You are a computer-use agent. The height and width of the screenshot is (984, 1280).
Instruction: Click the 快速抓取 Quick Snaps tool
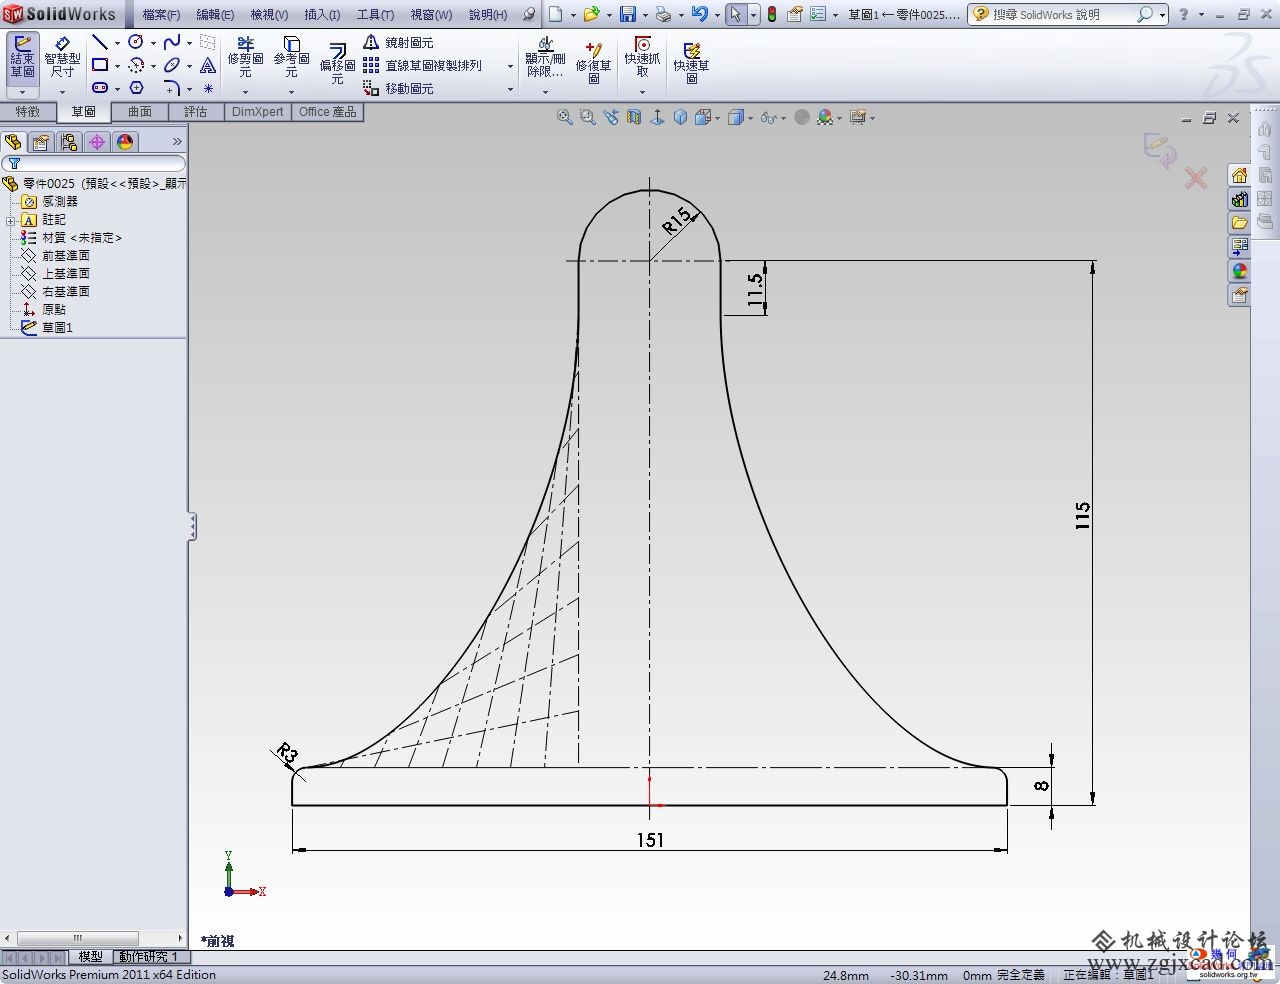coord(642,58)
